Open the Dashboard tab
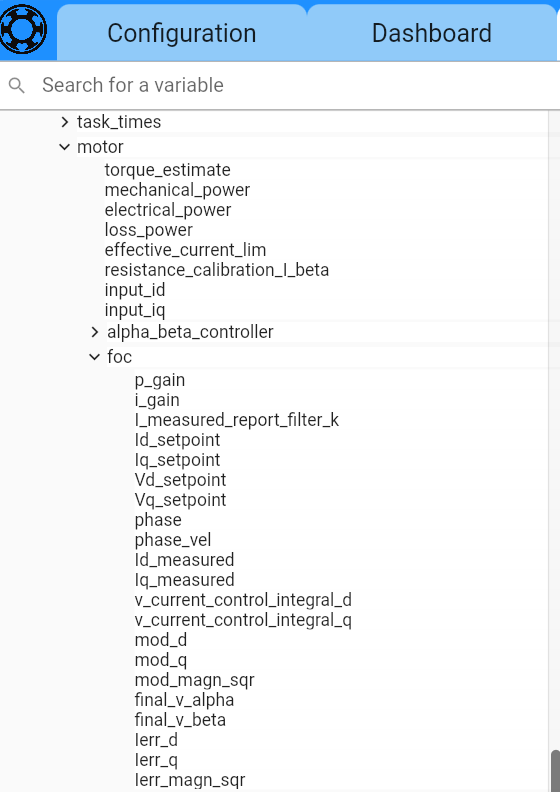 432,33
